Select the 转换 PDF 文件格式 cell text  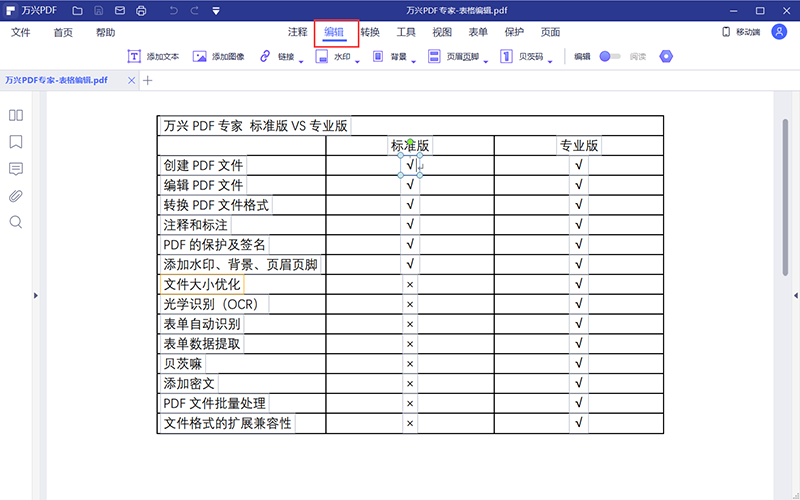point(216,205)
